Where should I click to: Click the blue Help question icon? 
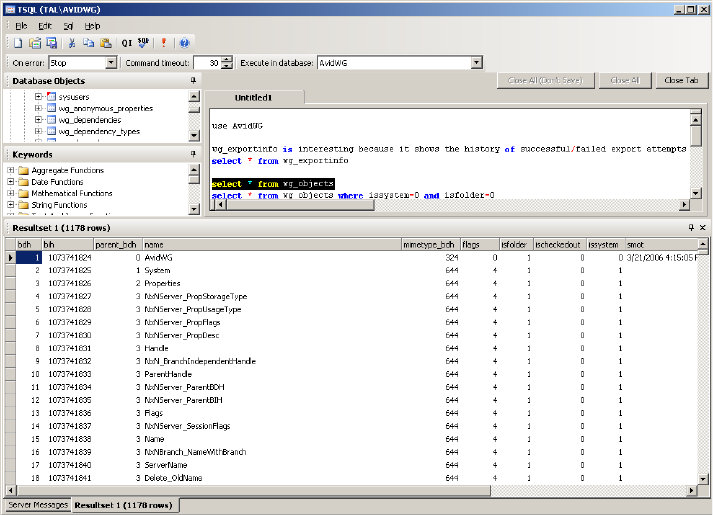click(x=184, y=43)
